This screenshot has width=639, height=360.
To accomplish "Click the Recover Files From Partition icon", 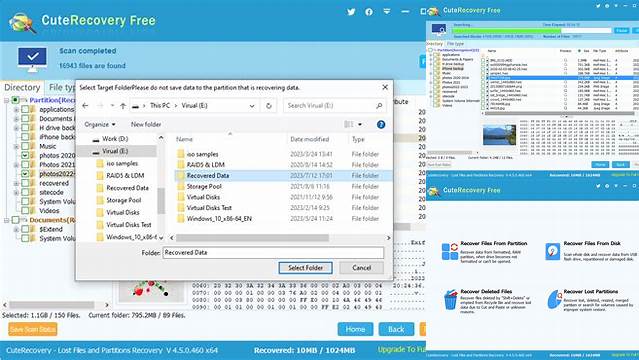I will [450, 251].
